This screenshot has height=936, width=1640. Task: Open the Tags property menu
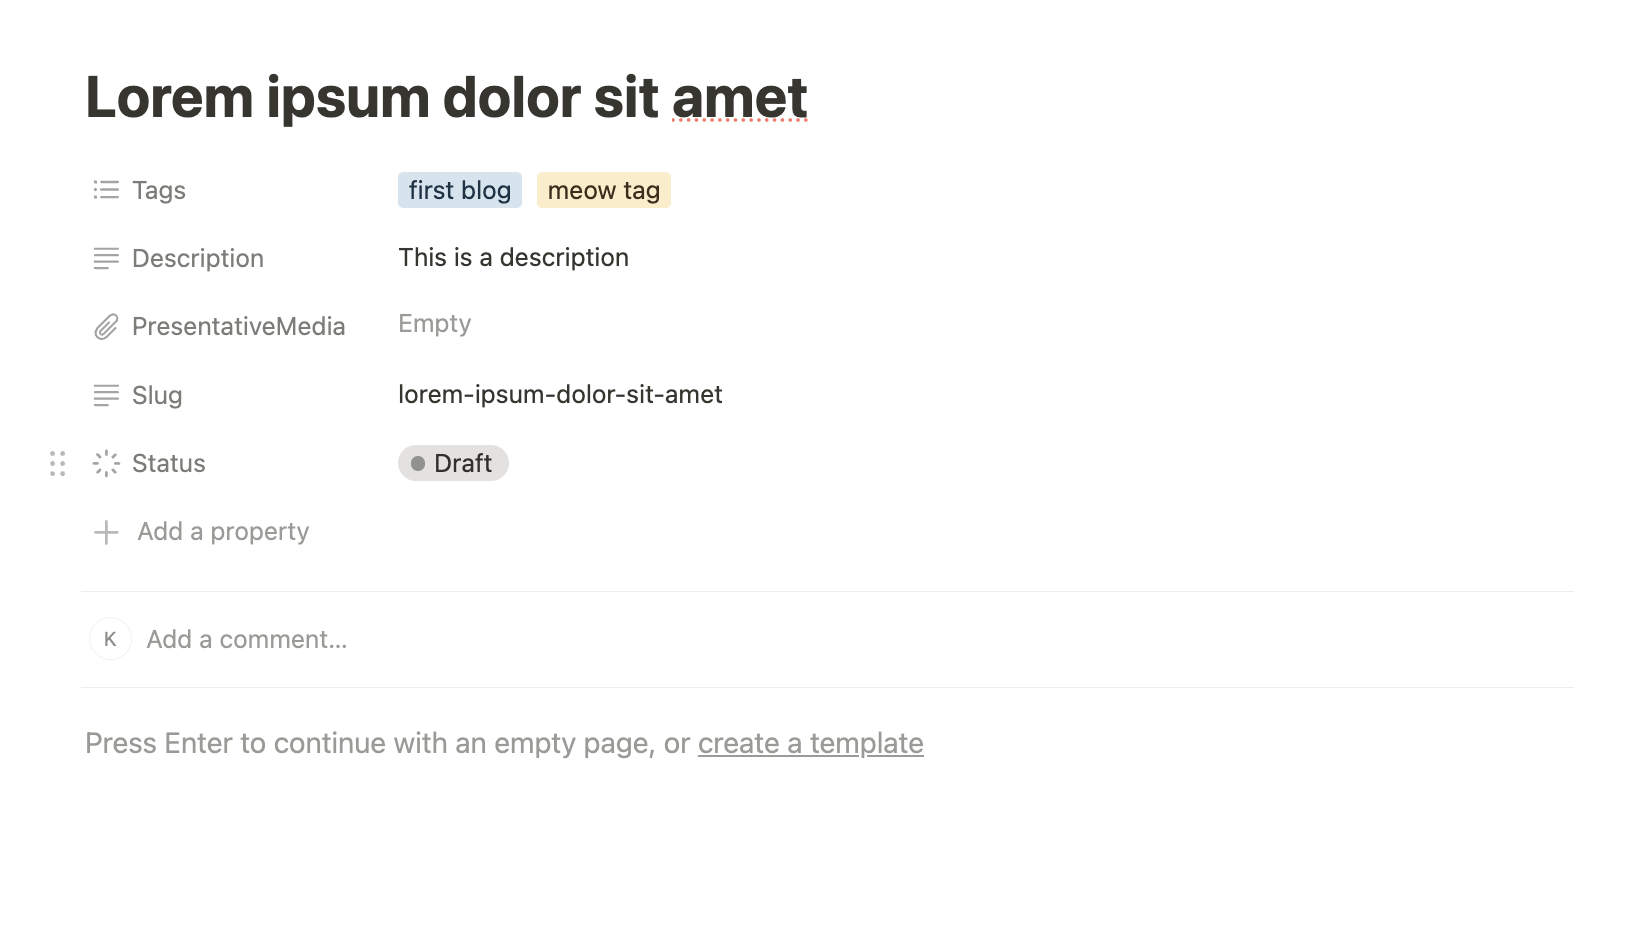[159, 190]
